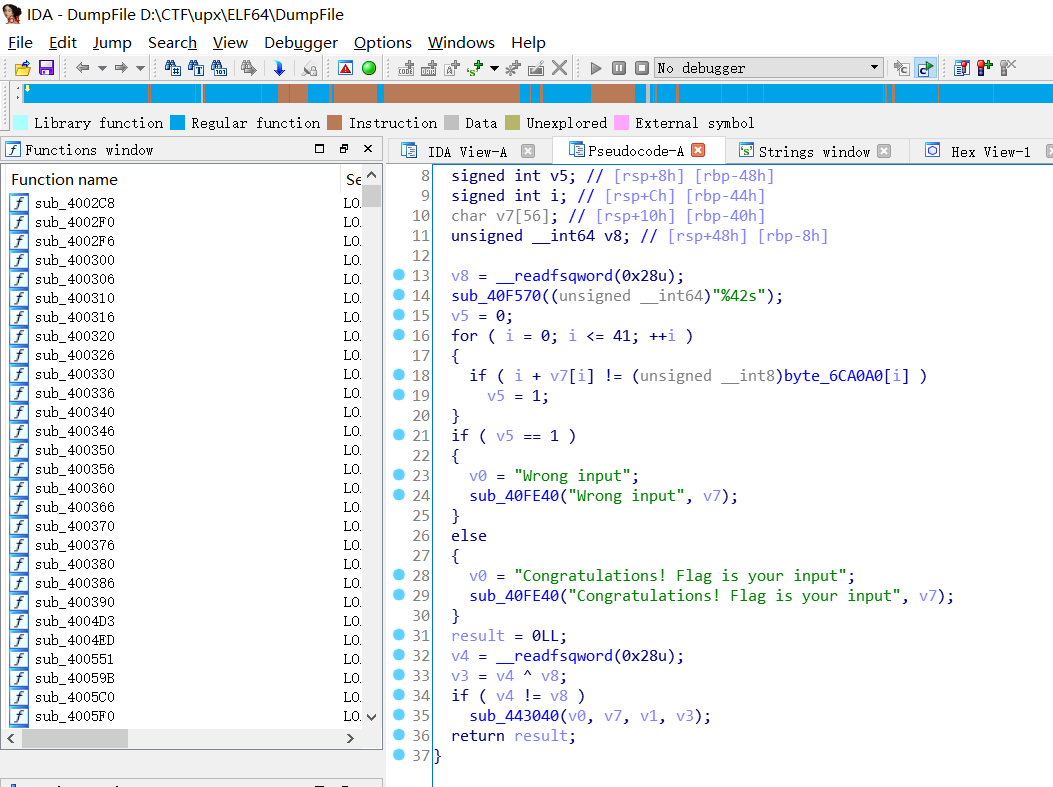Toggle breakpoint dot on line 13
Viewport: 1053px width, 787px height.
399,275
